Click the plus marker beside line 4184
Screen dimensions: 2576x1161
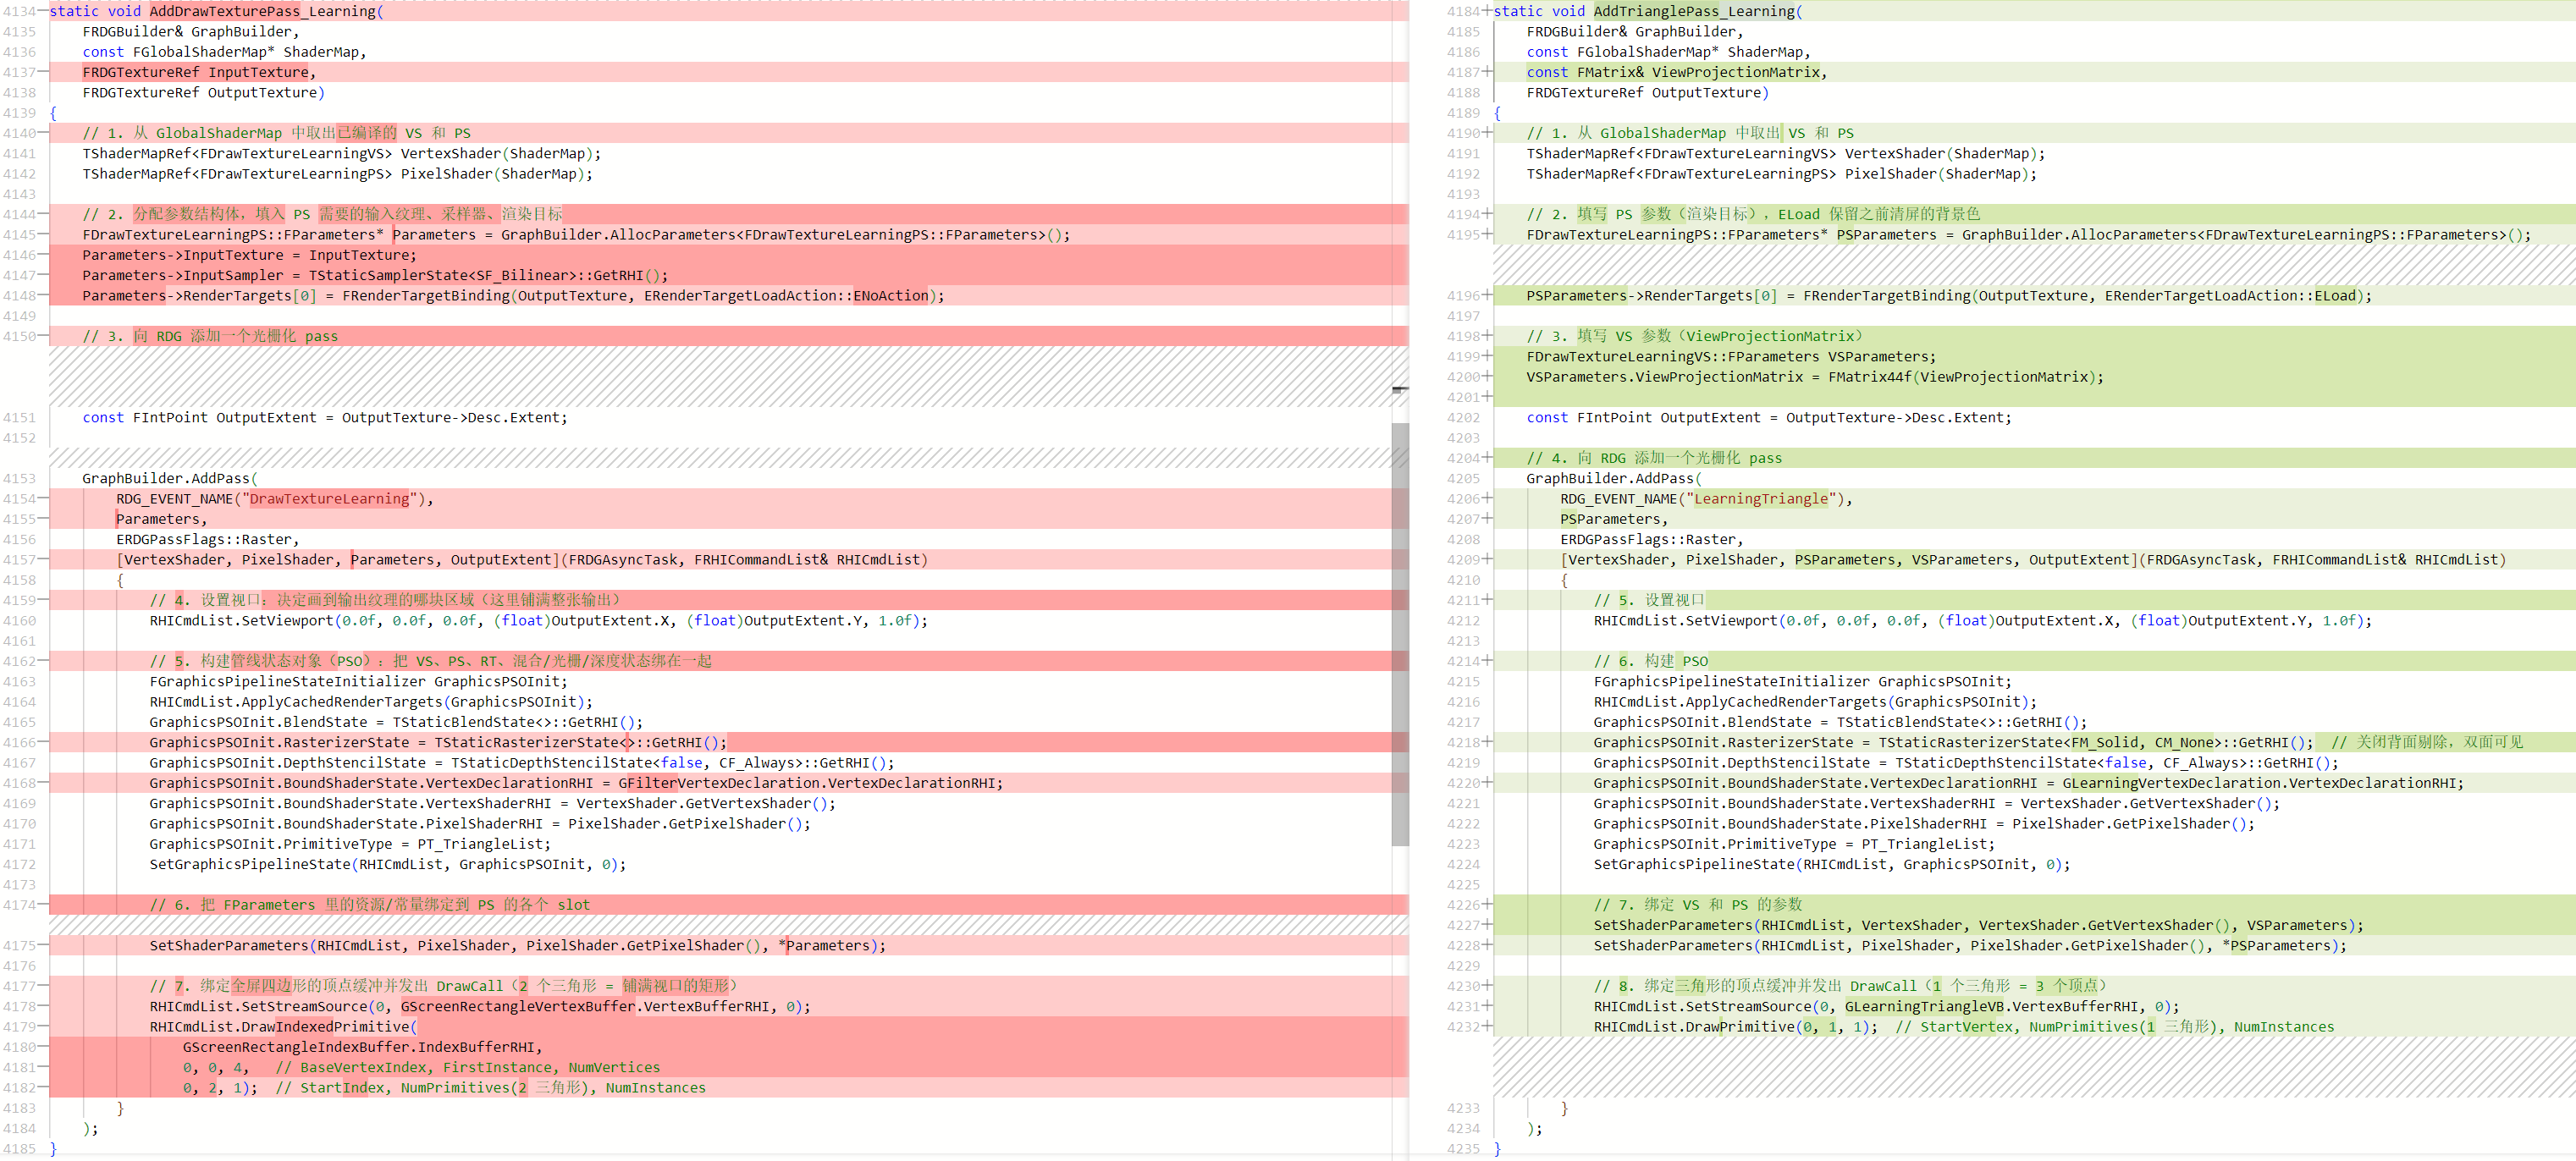pyautogui.click(x=1487, y=11)
